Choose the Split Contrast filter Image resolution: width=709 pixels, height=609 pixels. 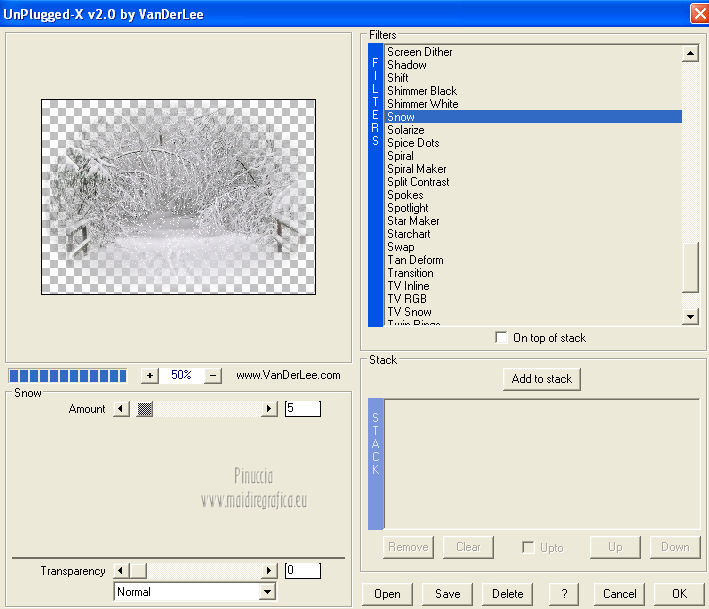tap(533, 182)
